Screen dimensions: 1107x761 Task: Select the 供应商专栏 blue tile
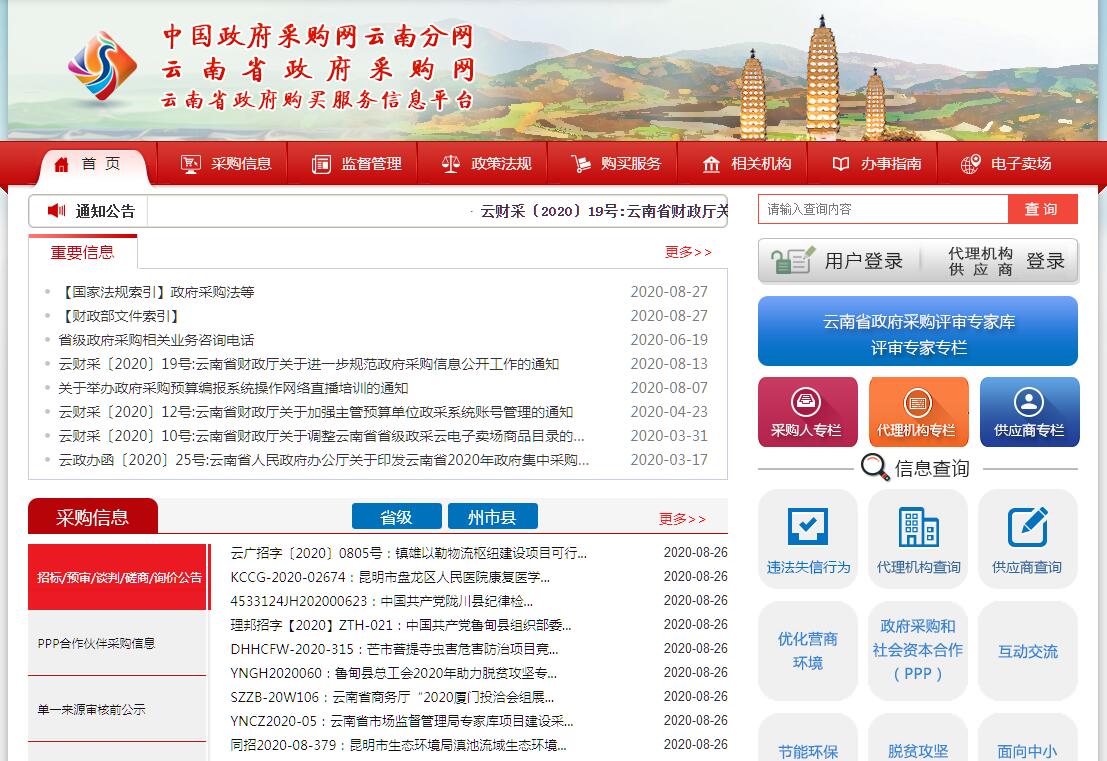1029,411
